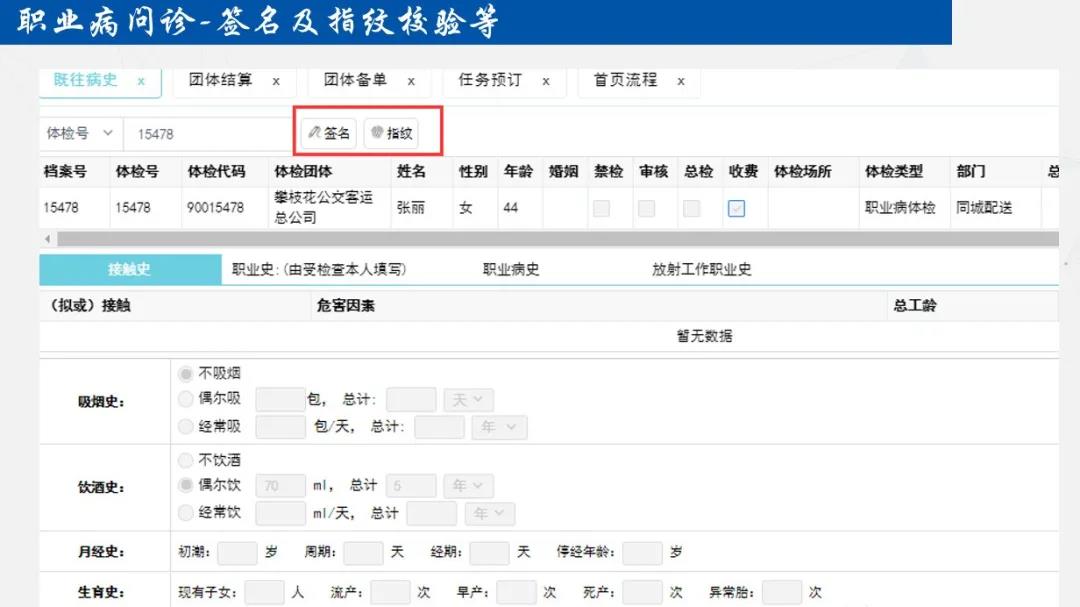Select the 经常吸 radio button

click(185, 426)
